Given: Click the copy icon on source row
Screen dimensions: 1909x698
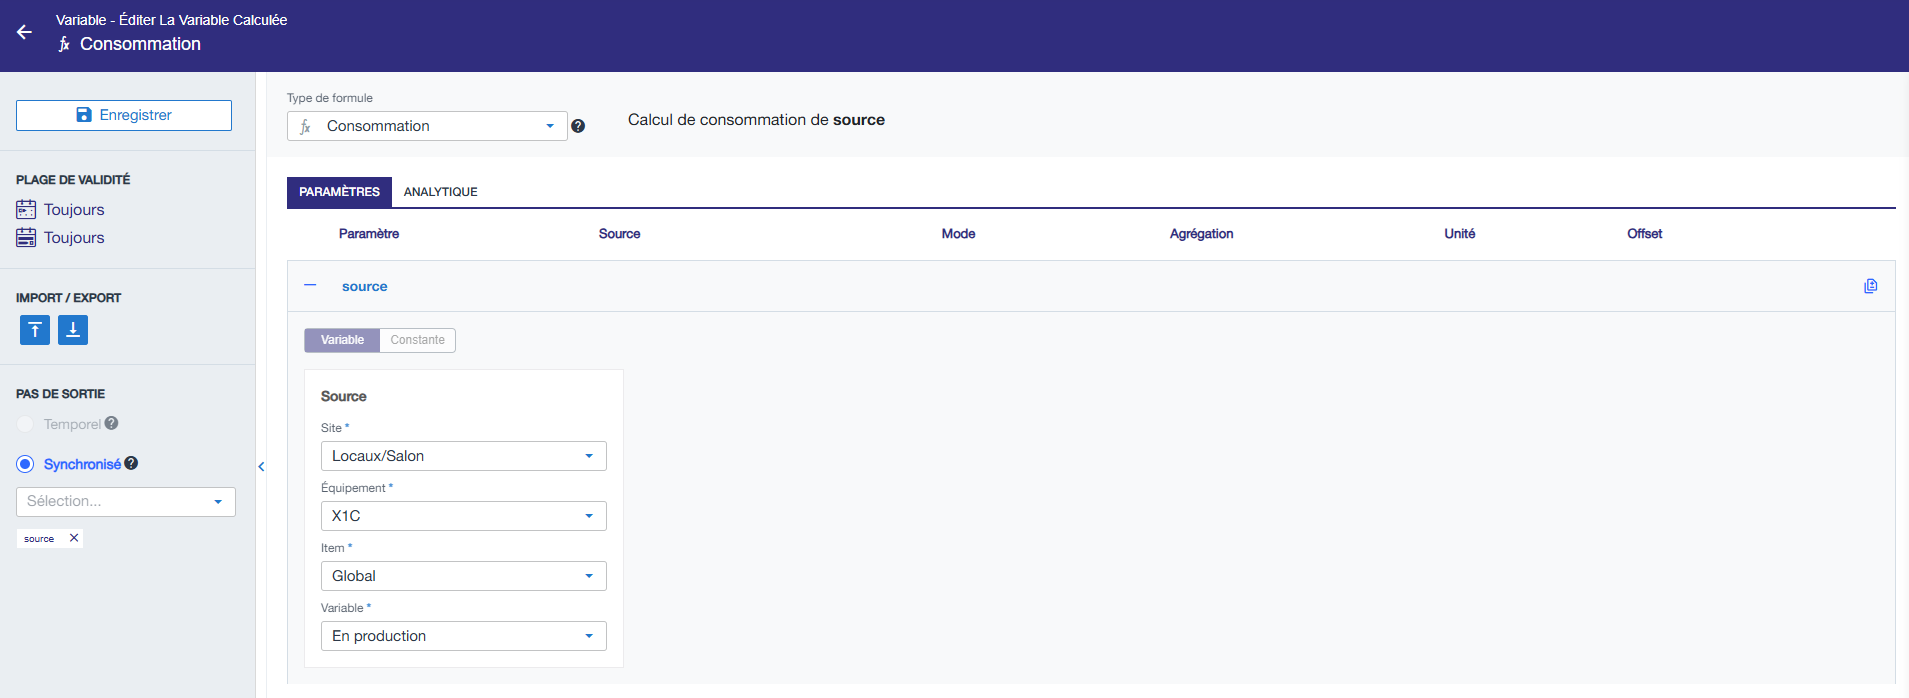Looking at the screenshot, I should [1871, 286].
